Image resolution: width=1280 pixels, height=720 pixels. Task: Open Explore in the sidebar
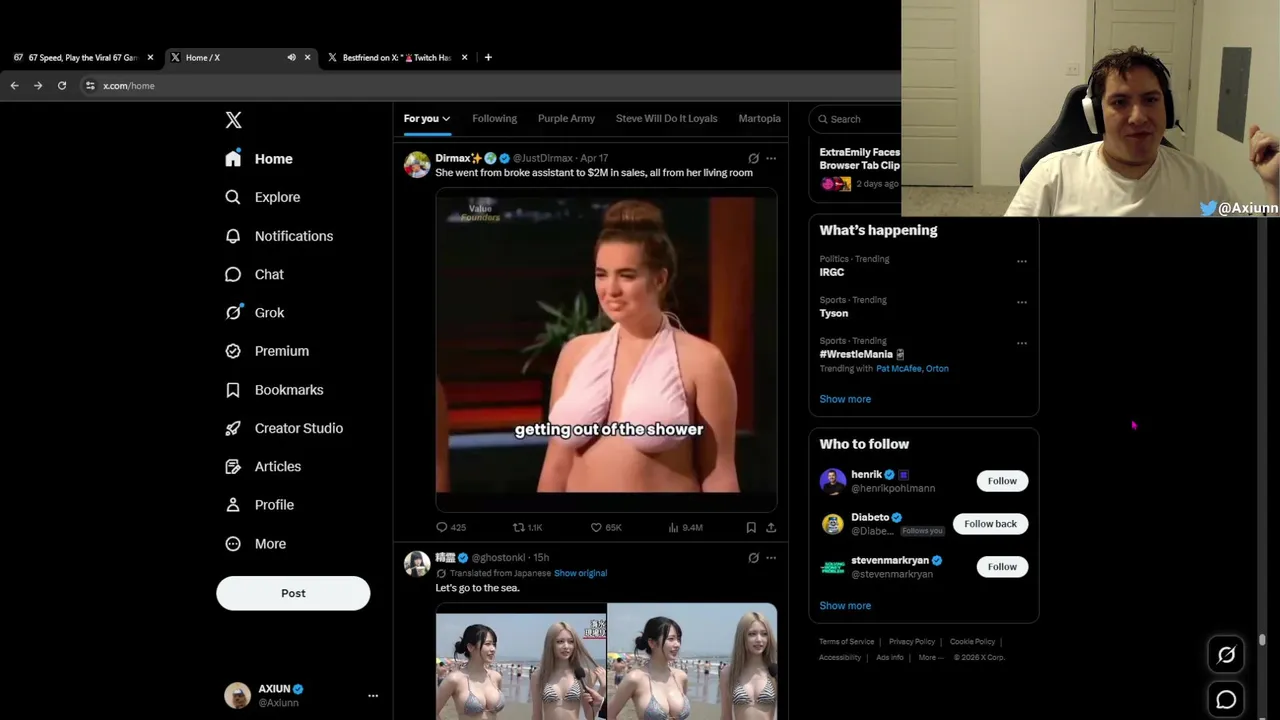pyautogui.click(x=263, y=197)
